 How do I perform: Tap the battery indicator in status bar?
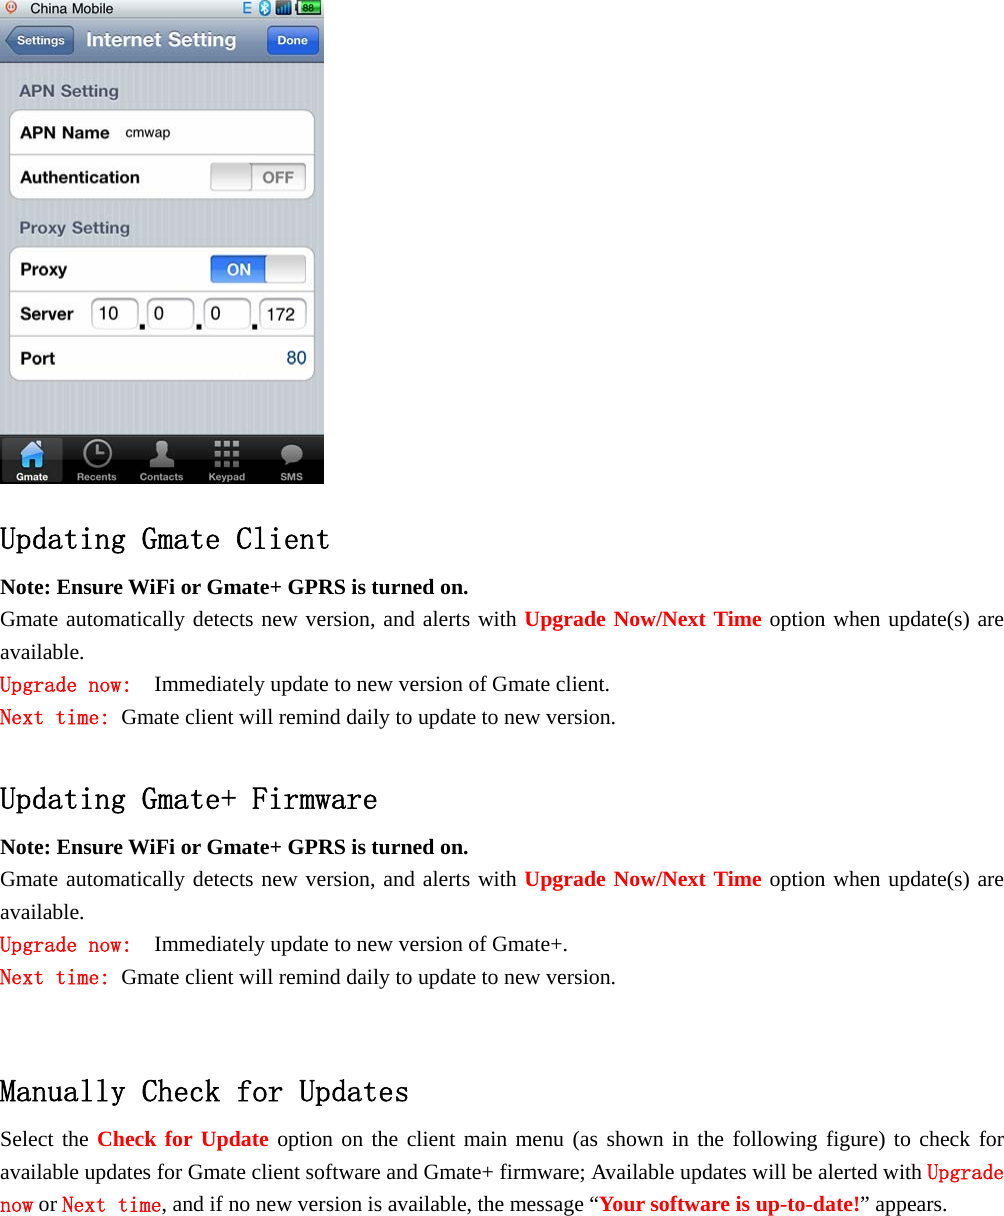tap(308, 8)
